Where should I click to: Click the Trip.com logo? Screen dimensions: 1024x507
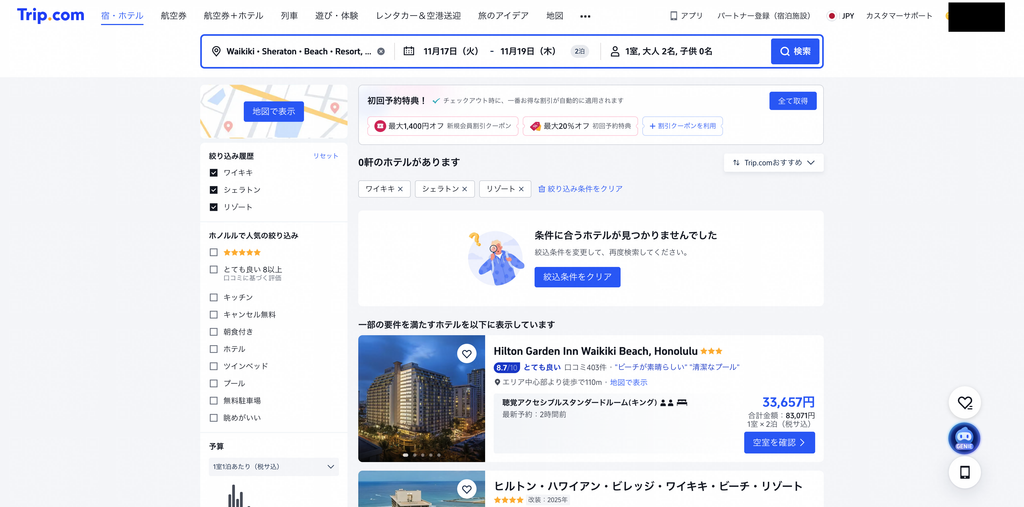tap(50, 16)
